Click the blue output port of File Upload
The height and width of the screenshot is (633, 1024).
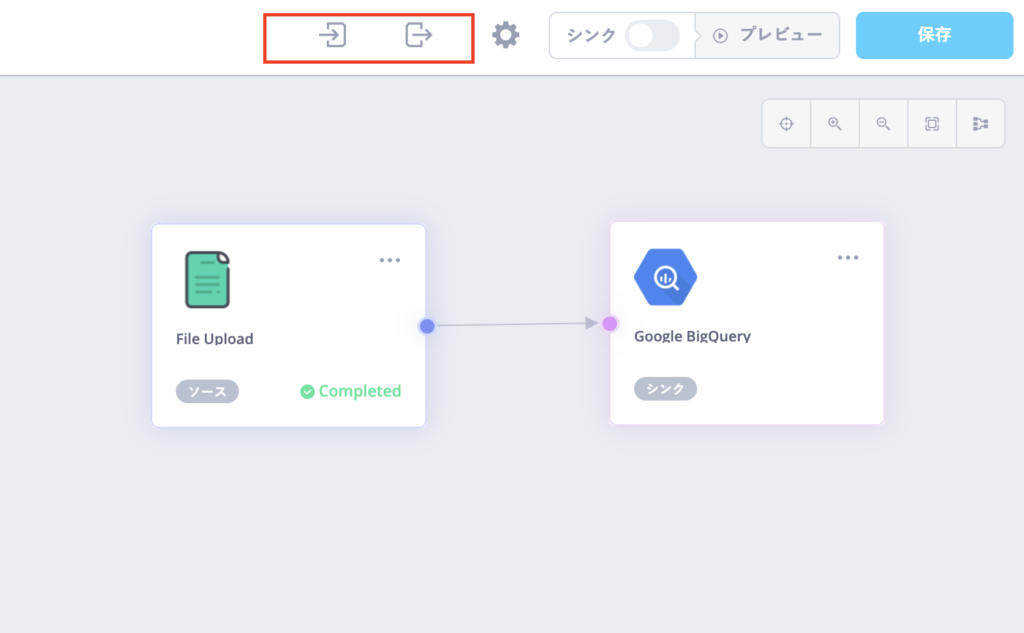(427, 326)
